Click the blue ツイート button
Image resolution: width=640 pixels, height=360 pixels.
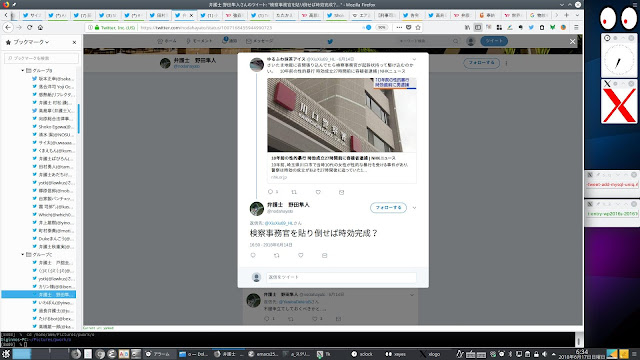494,41
